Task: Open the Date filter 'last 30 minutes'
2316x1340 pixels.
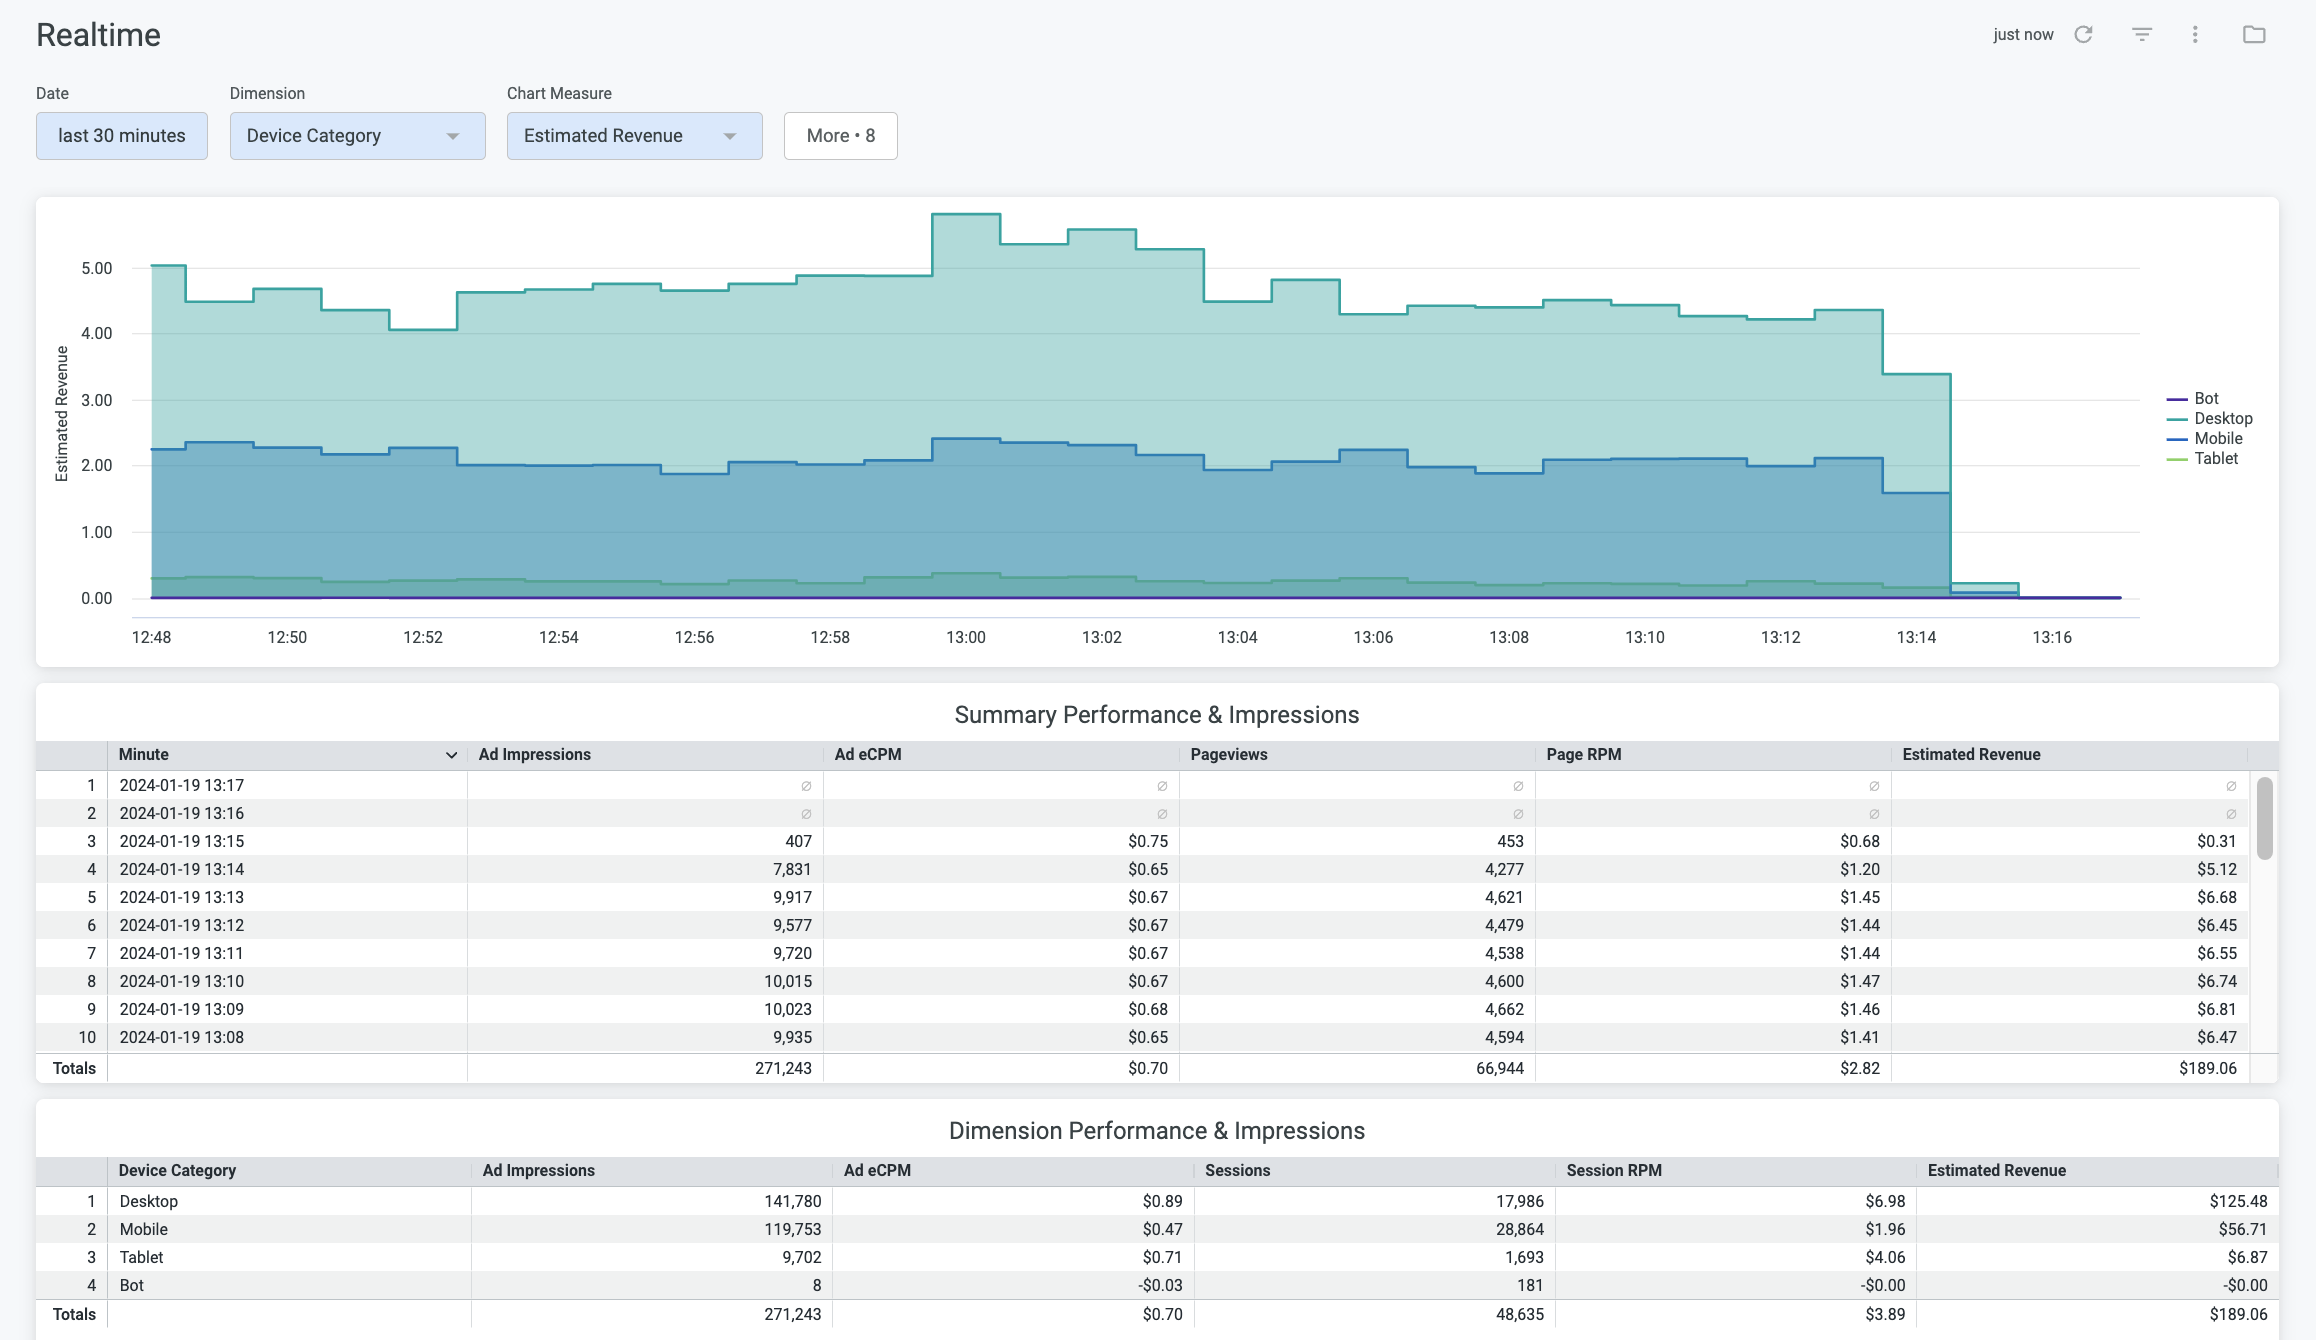Action: tap(122, 136)
